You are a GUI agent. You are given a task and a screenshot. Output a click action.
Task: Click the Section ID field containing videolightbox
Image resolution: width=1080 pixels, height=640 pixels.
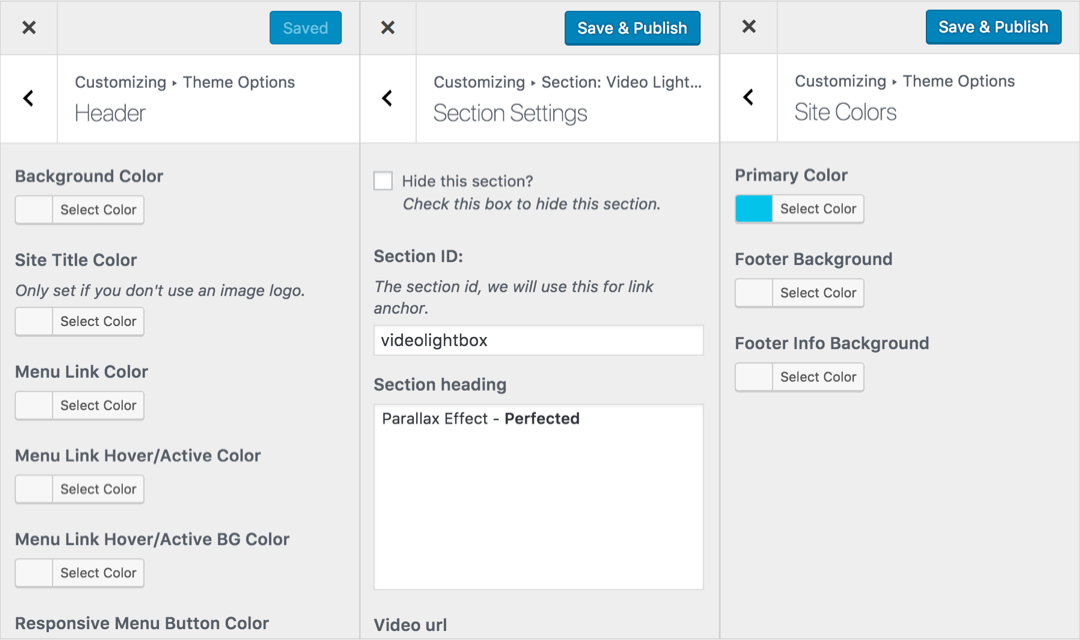(x=539, y=340)
